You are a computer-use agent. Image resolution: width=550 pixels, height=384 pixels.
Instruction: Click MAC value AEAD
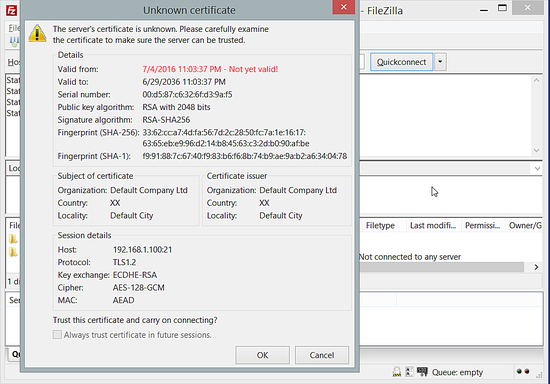coord(123,300)
